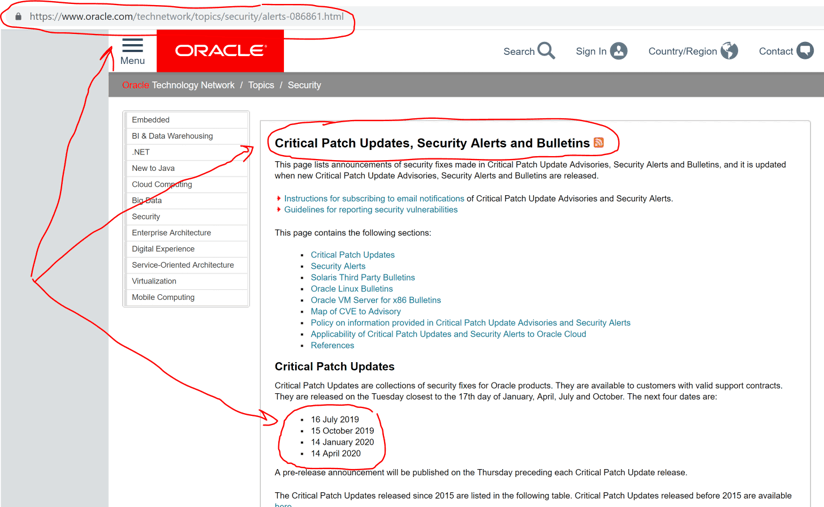
Task: Open the Topics breadcrumb
Action: click(261, 85)
